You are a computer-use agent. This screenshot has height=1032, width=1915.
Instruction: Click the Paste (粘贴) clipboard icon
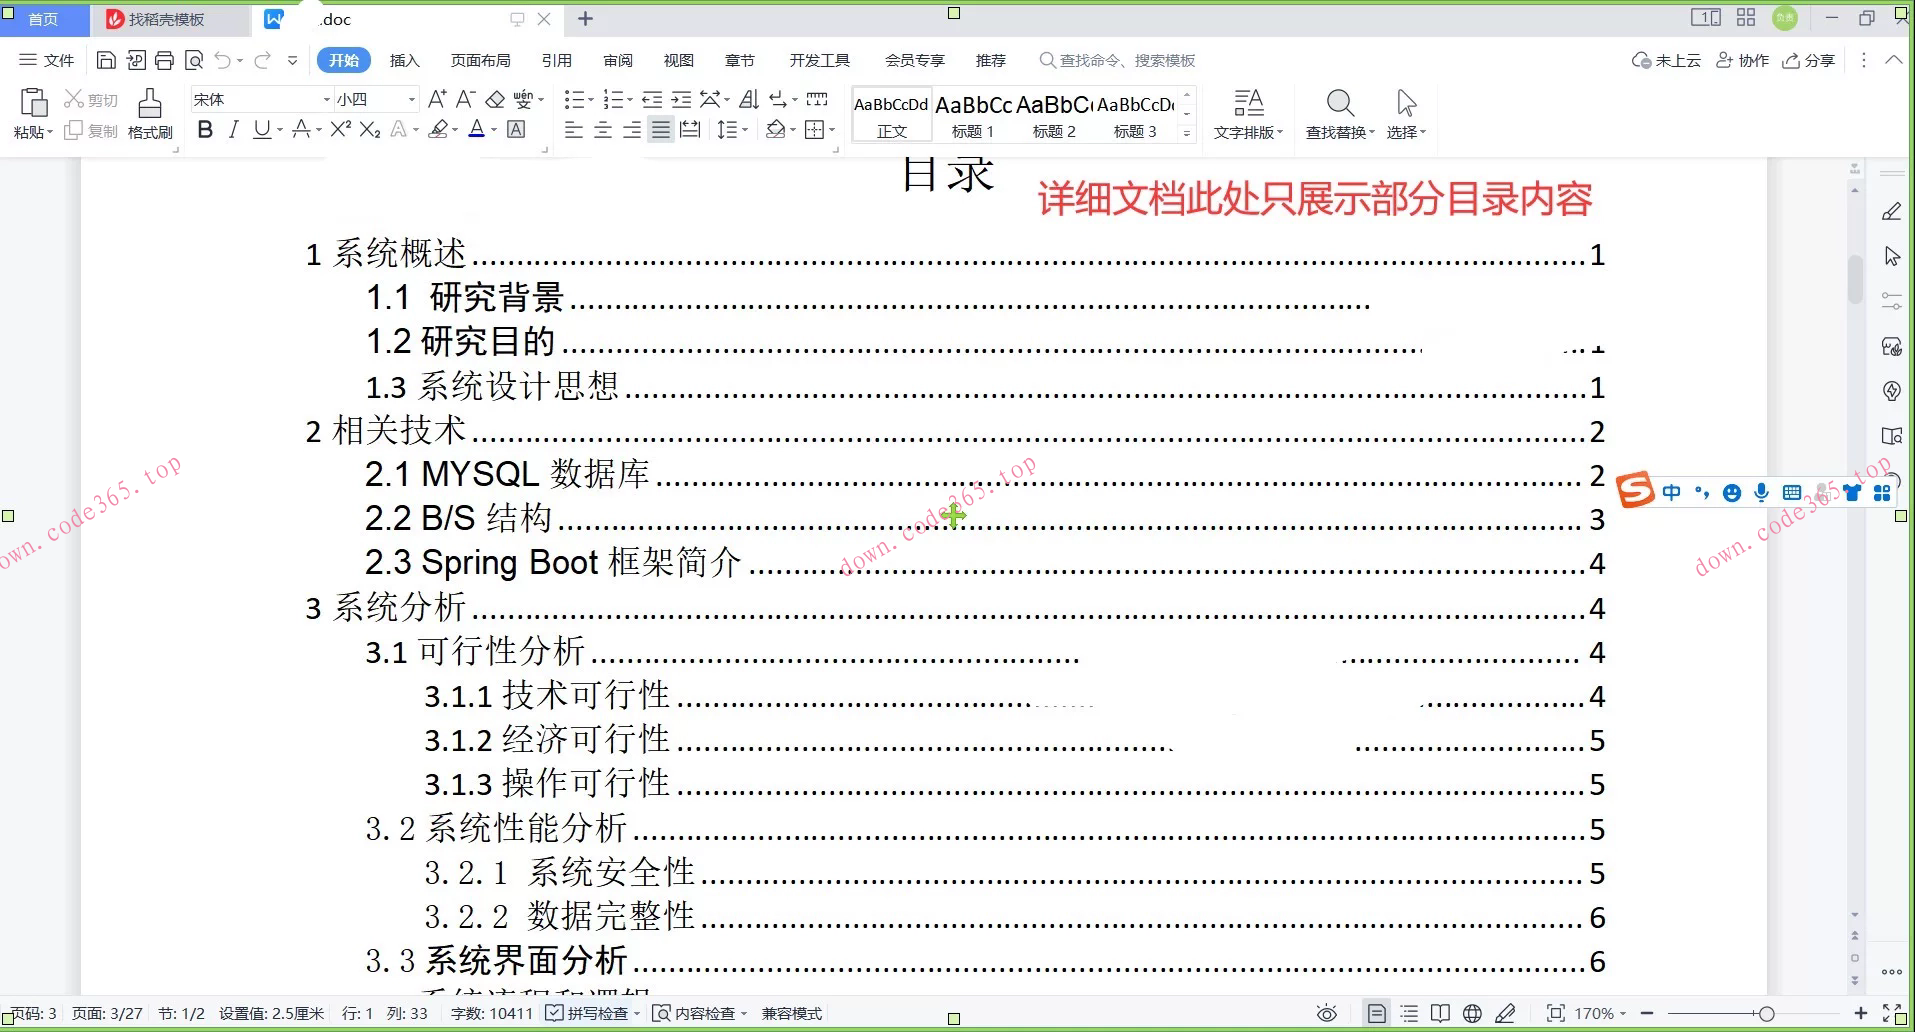pyautogui.click(x=33, y=103)
